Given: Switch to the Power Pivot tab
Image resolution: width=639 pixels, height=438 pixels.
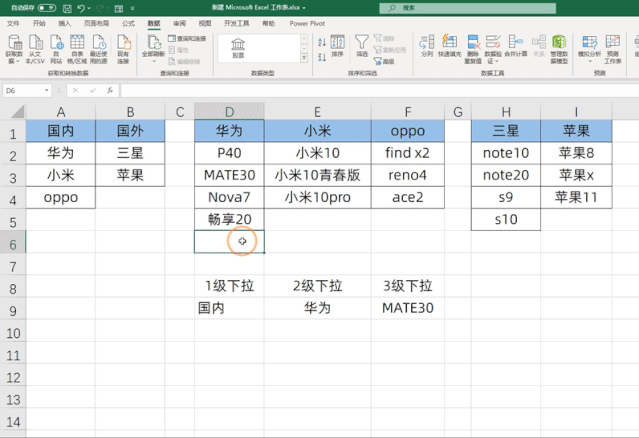Looking at the screenshot, I should (307, 23).
